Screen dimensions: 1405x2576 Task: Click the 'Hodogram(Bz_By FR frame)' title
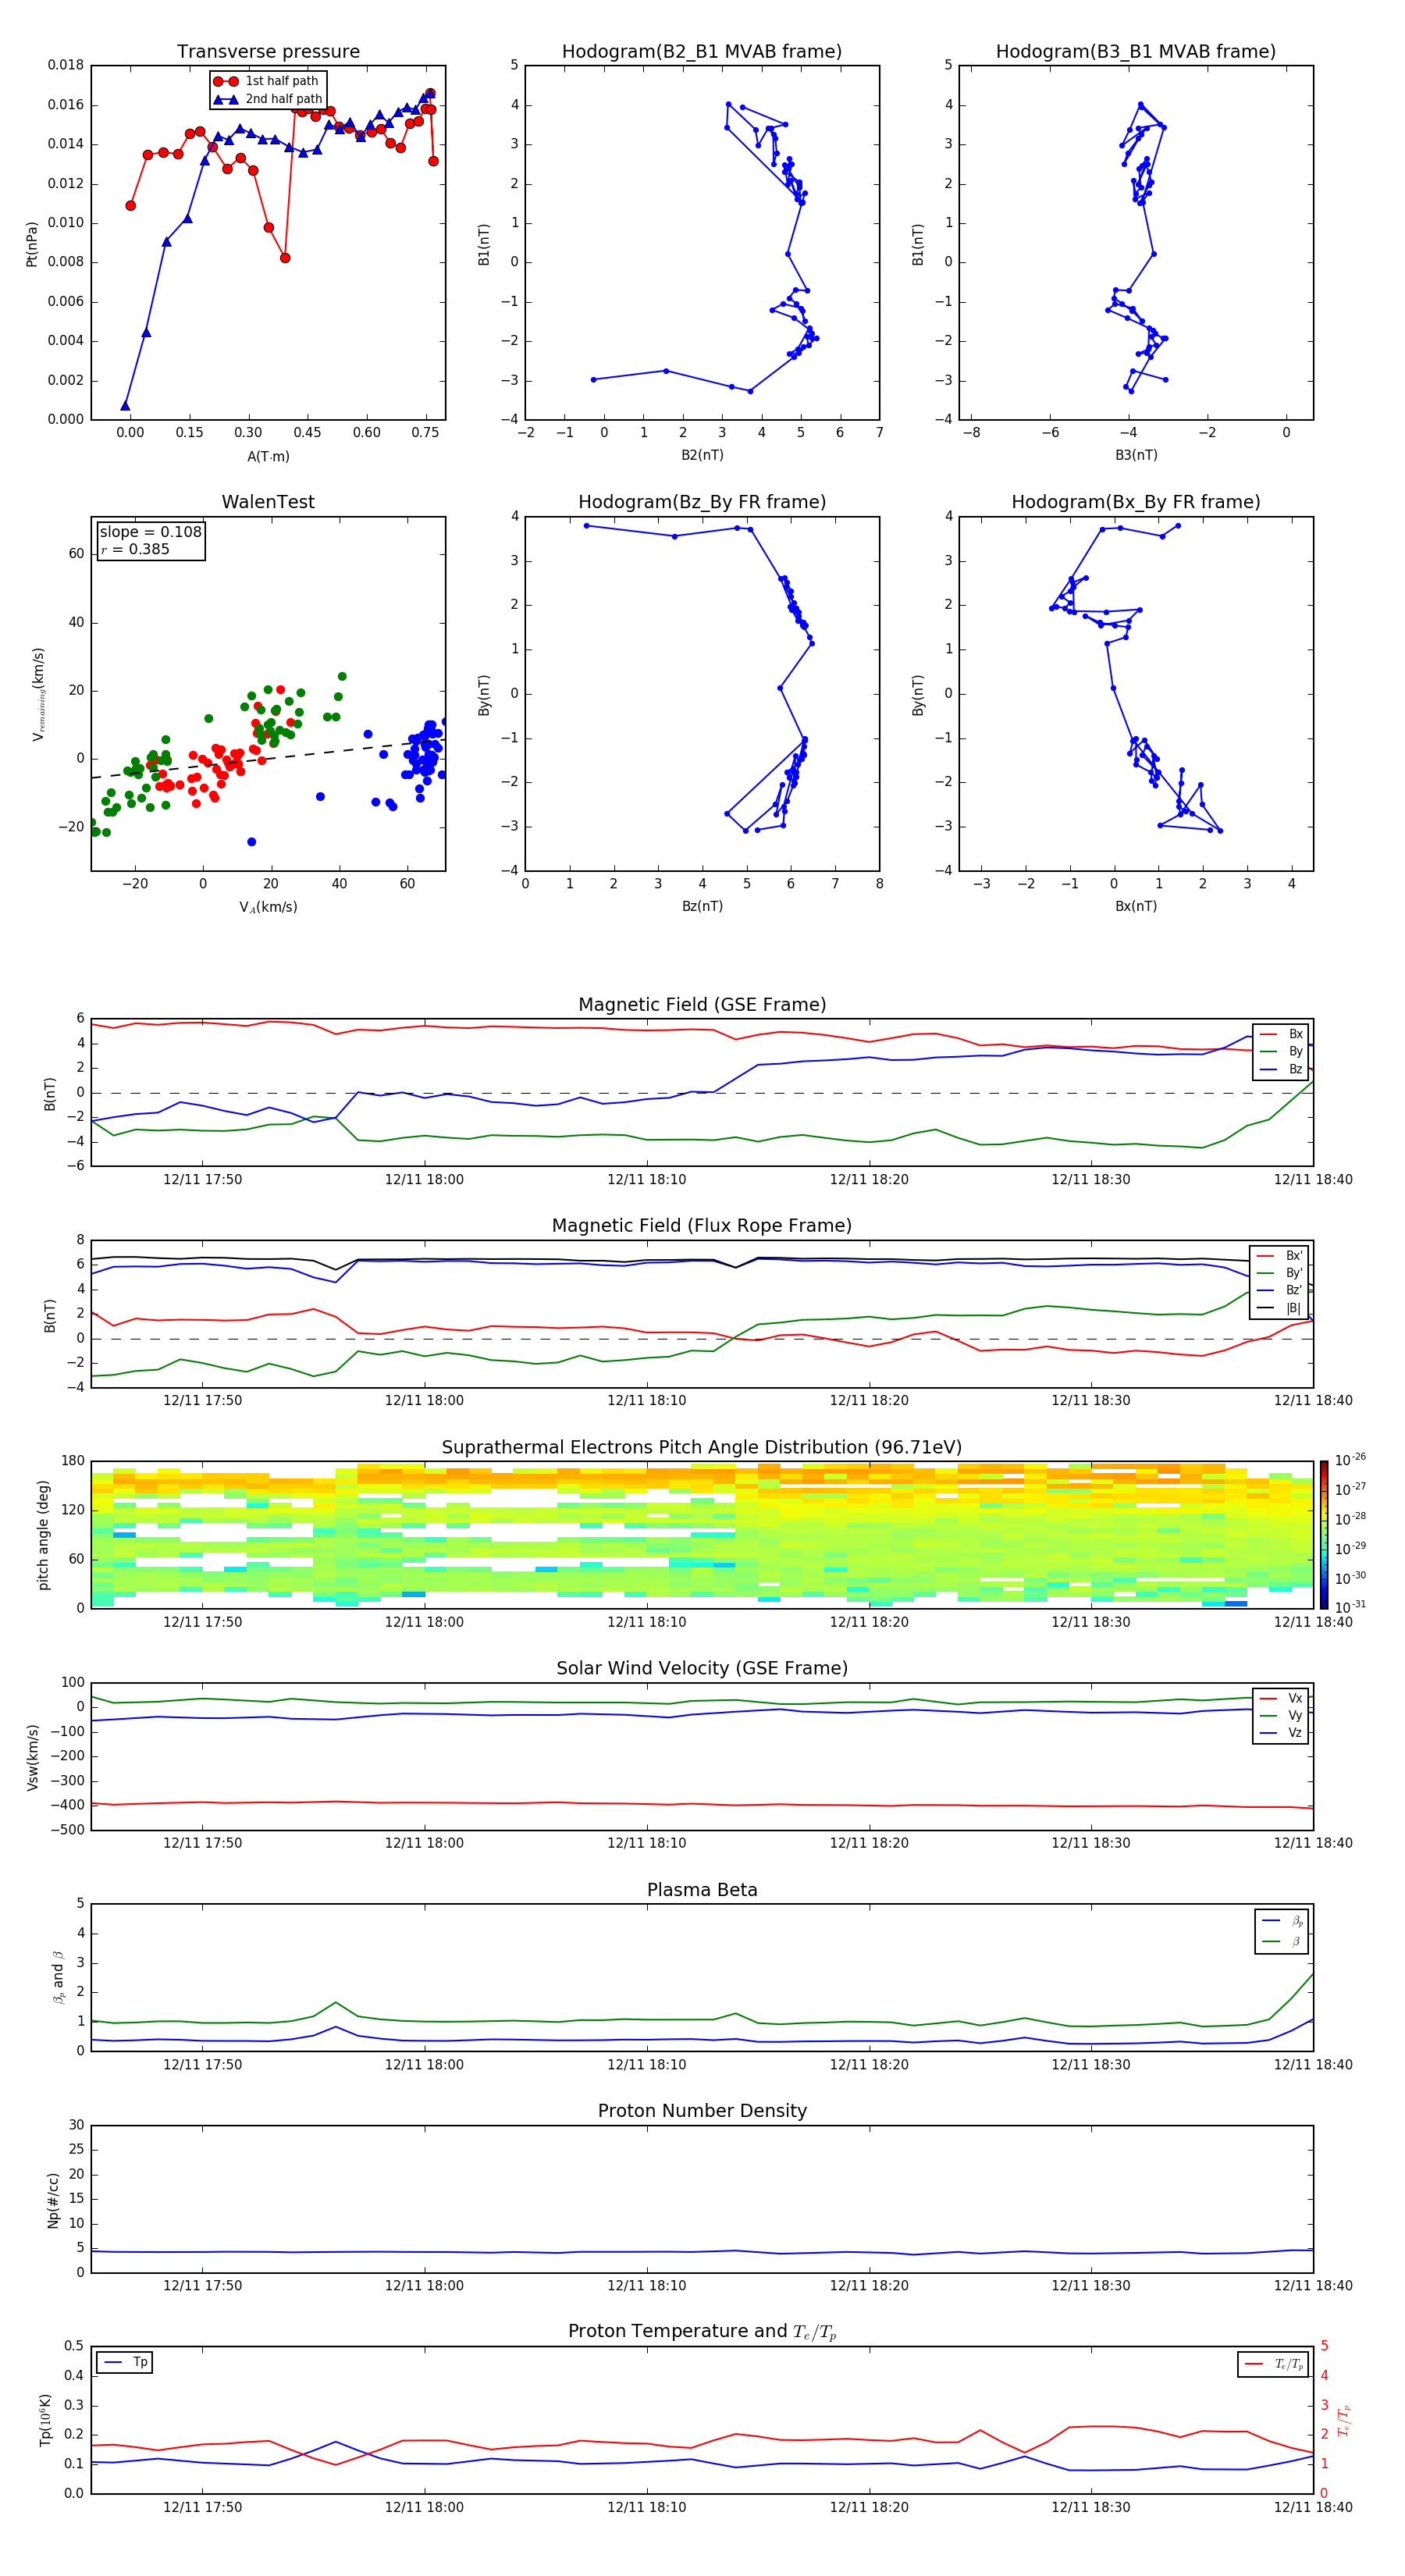[x=702, y=502]
